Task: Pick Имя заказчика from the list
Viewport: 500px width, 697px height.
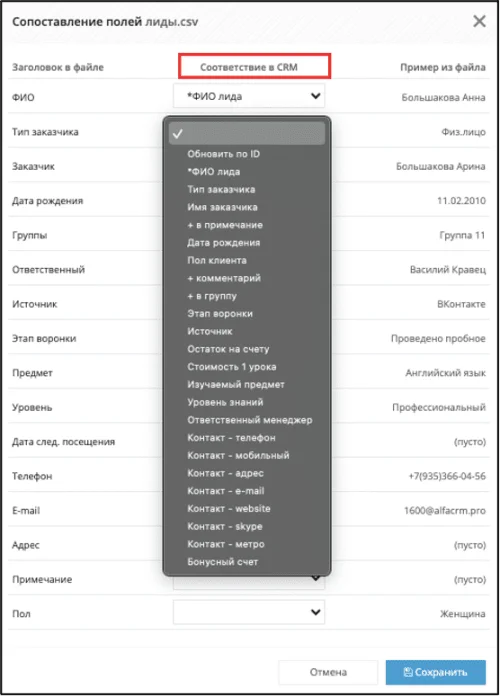Action: (x=222, y=207)
